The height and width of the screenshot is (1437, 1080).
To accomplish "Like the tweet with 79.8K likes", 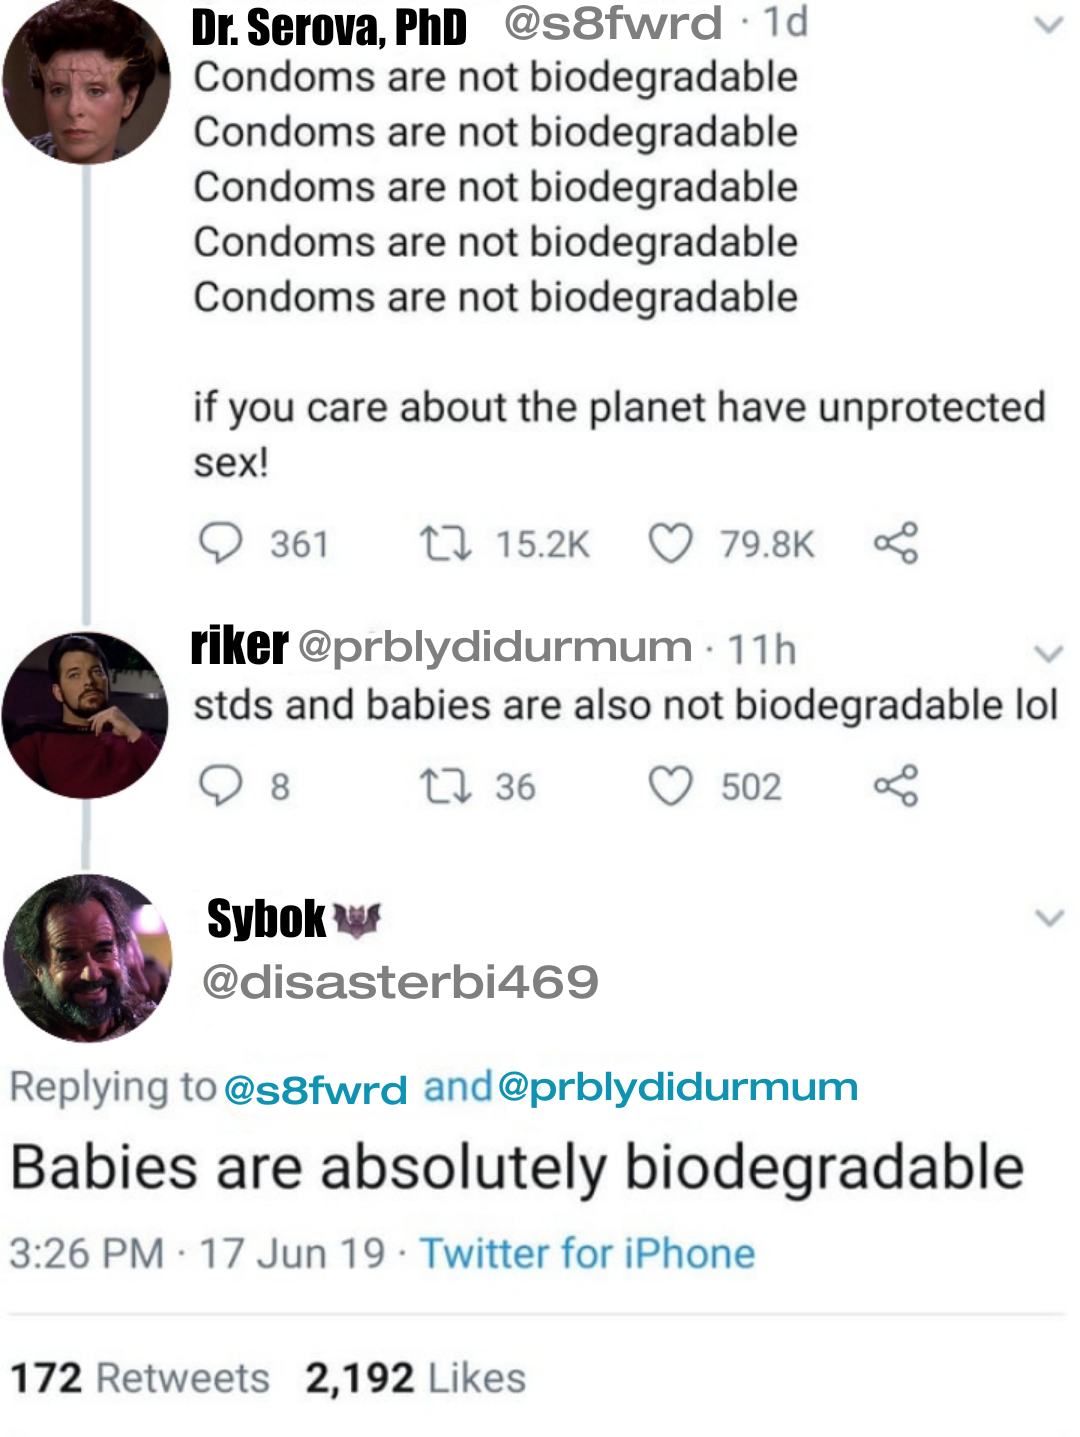I will [670, 543].
